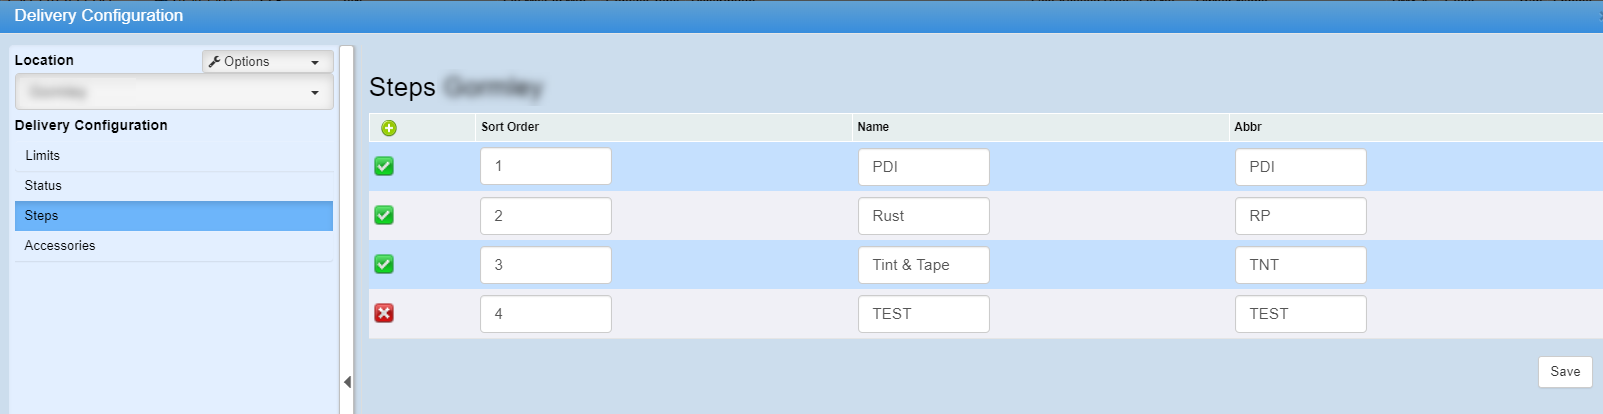Image resolution: width=1603 pixels, height=414 pixels.
Task: Collapse the left sidebar panel arrow
Action: pyautogui.click(x=347, y=382)
